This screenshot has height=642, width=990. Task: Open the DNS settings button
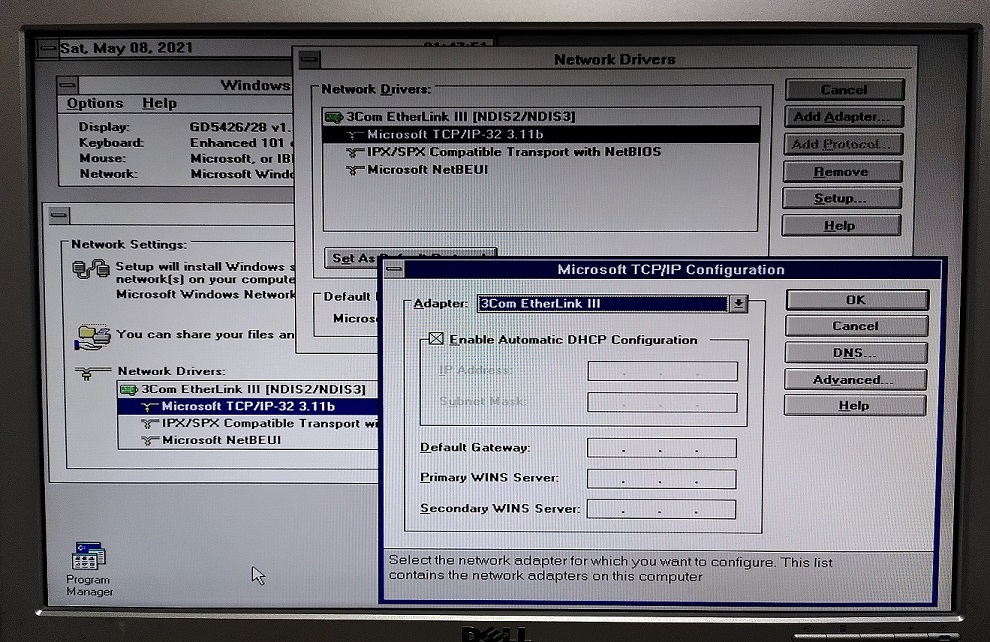[x=856, y=353]
